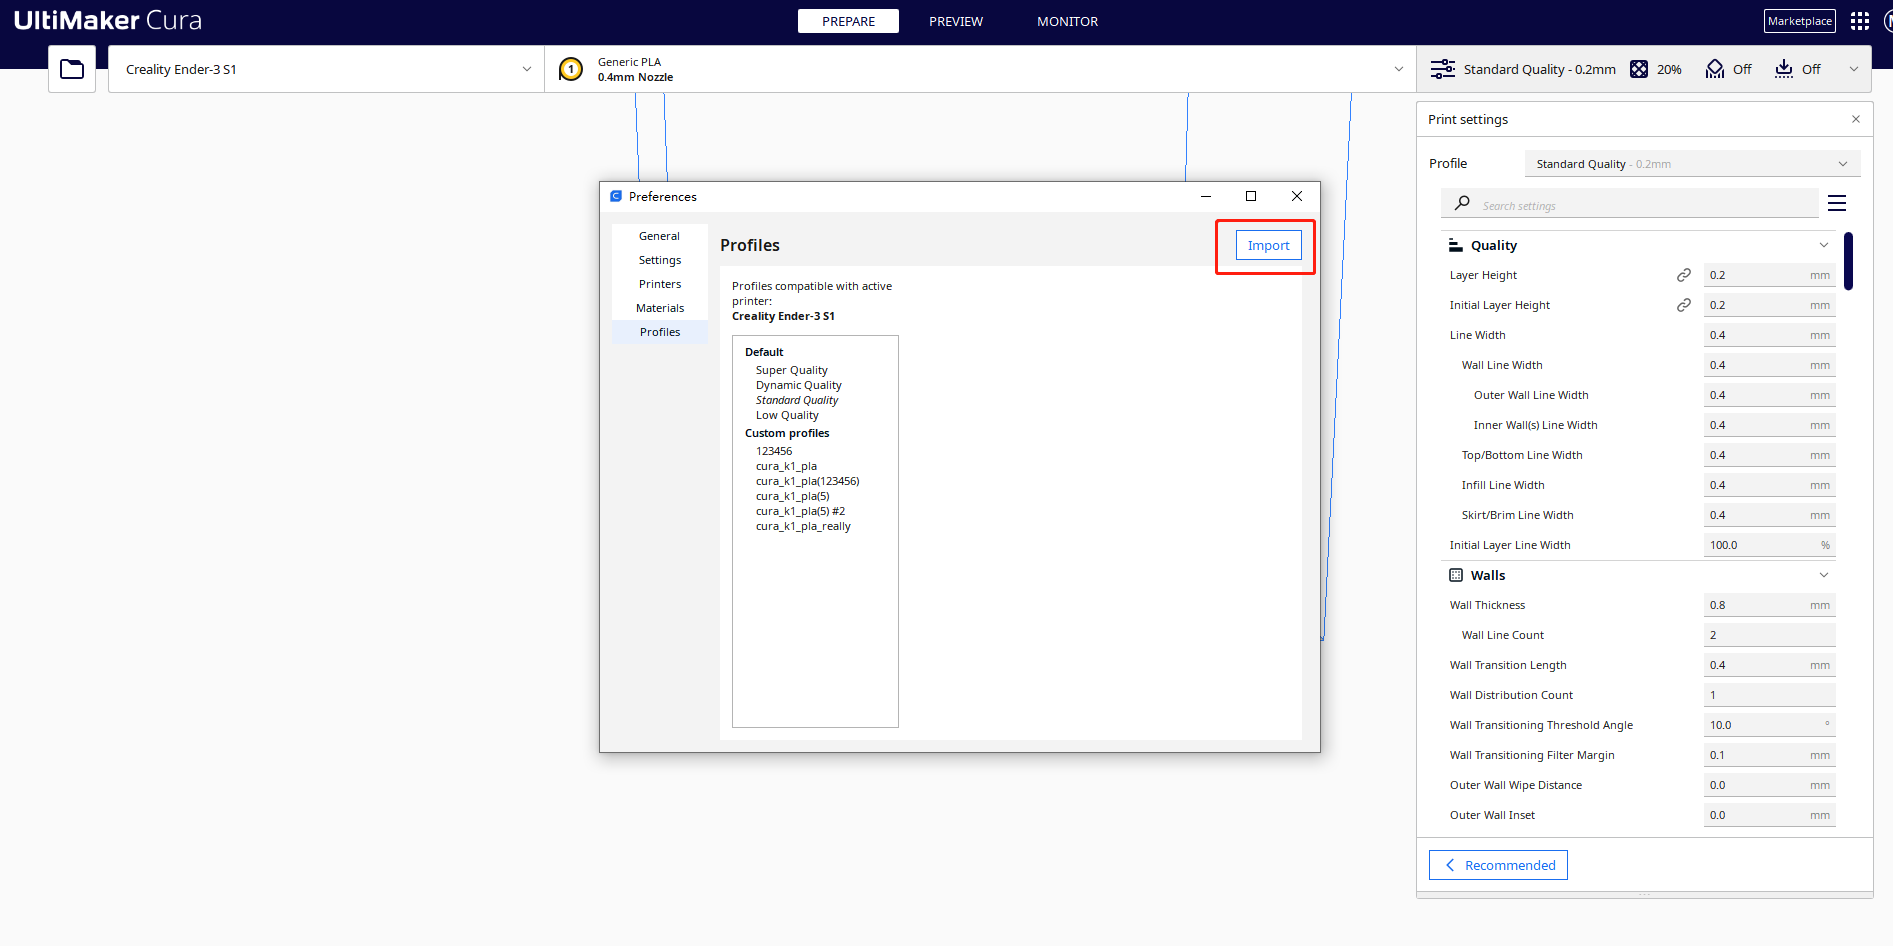This screenshot has height=946, width=1893.
Task: Edit Infill Line Width field
Action: (1770, 485)
